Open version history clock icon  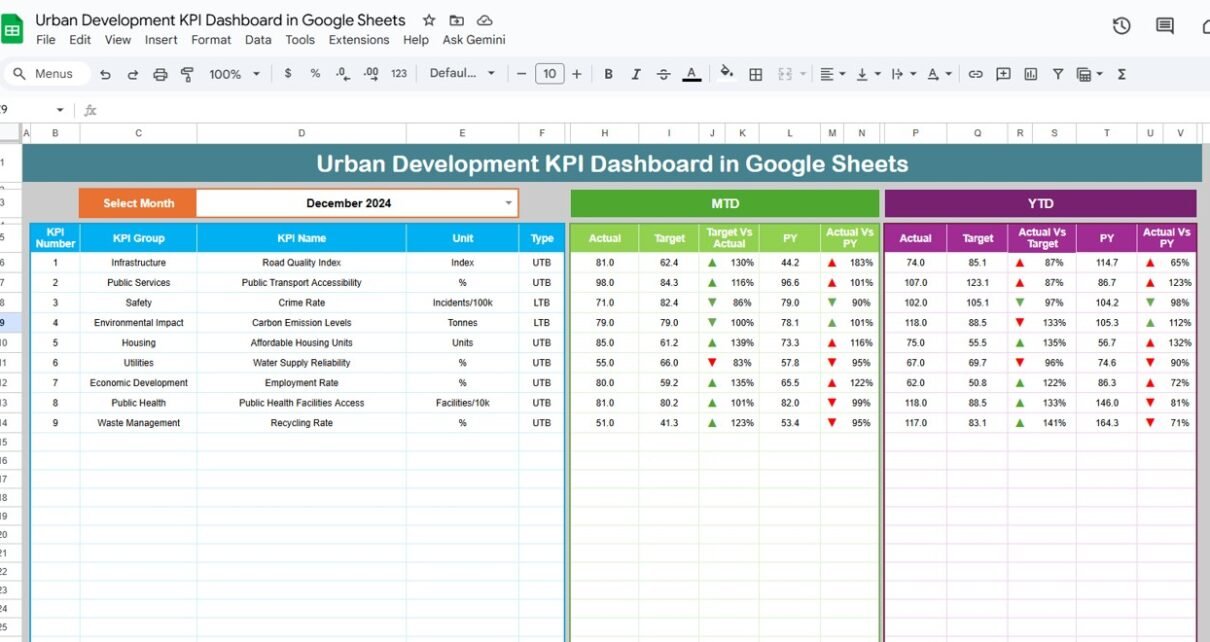click(x=1121, y=26)
